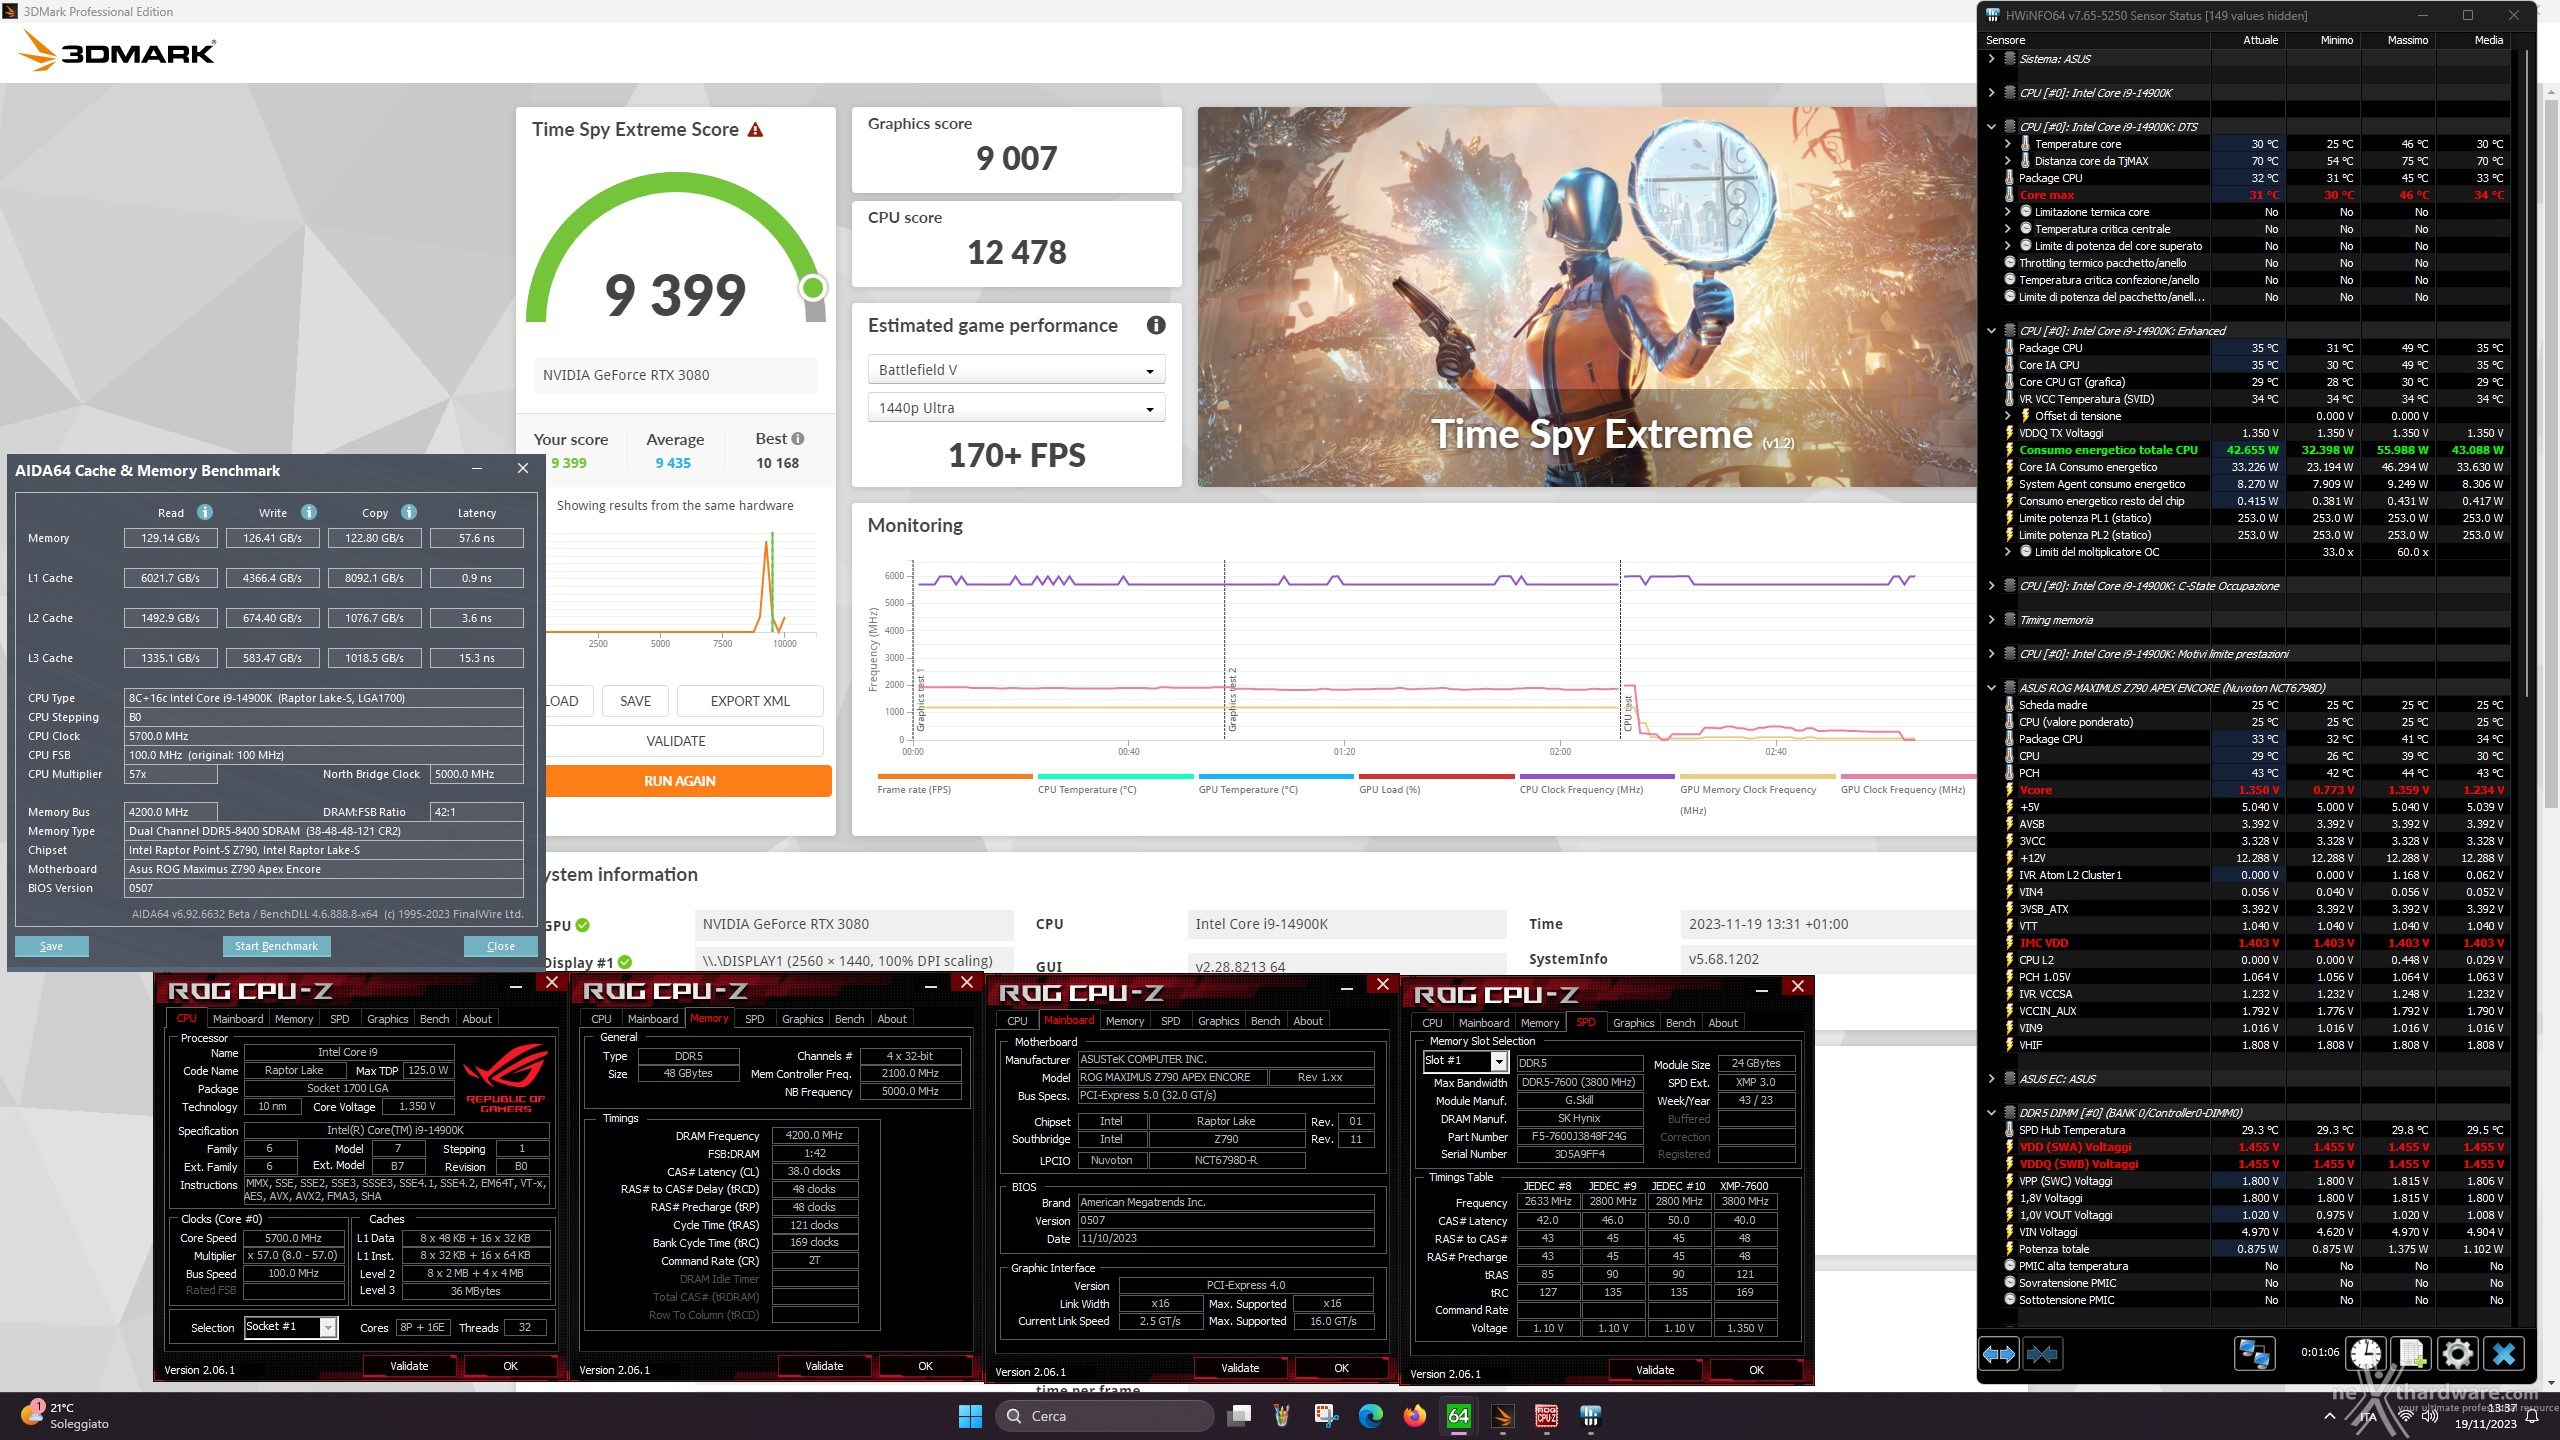Viewport: 2560px width, 1440px height.
Task: Toggle GPU Temperature blue legend
Action: coord(1275,783)
